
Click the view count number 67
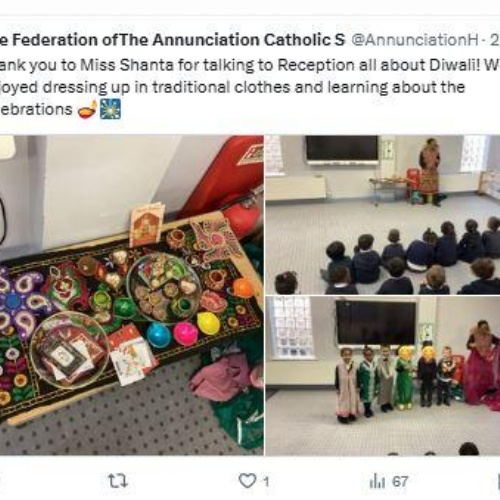[x=400, y=481]
